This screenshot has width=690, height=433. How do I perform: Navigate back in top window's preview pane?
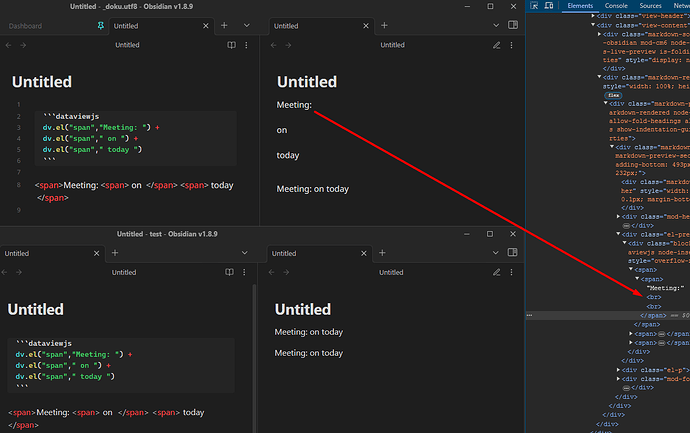pyautogui.click(x=274, y=45)
